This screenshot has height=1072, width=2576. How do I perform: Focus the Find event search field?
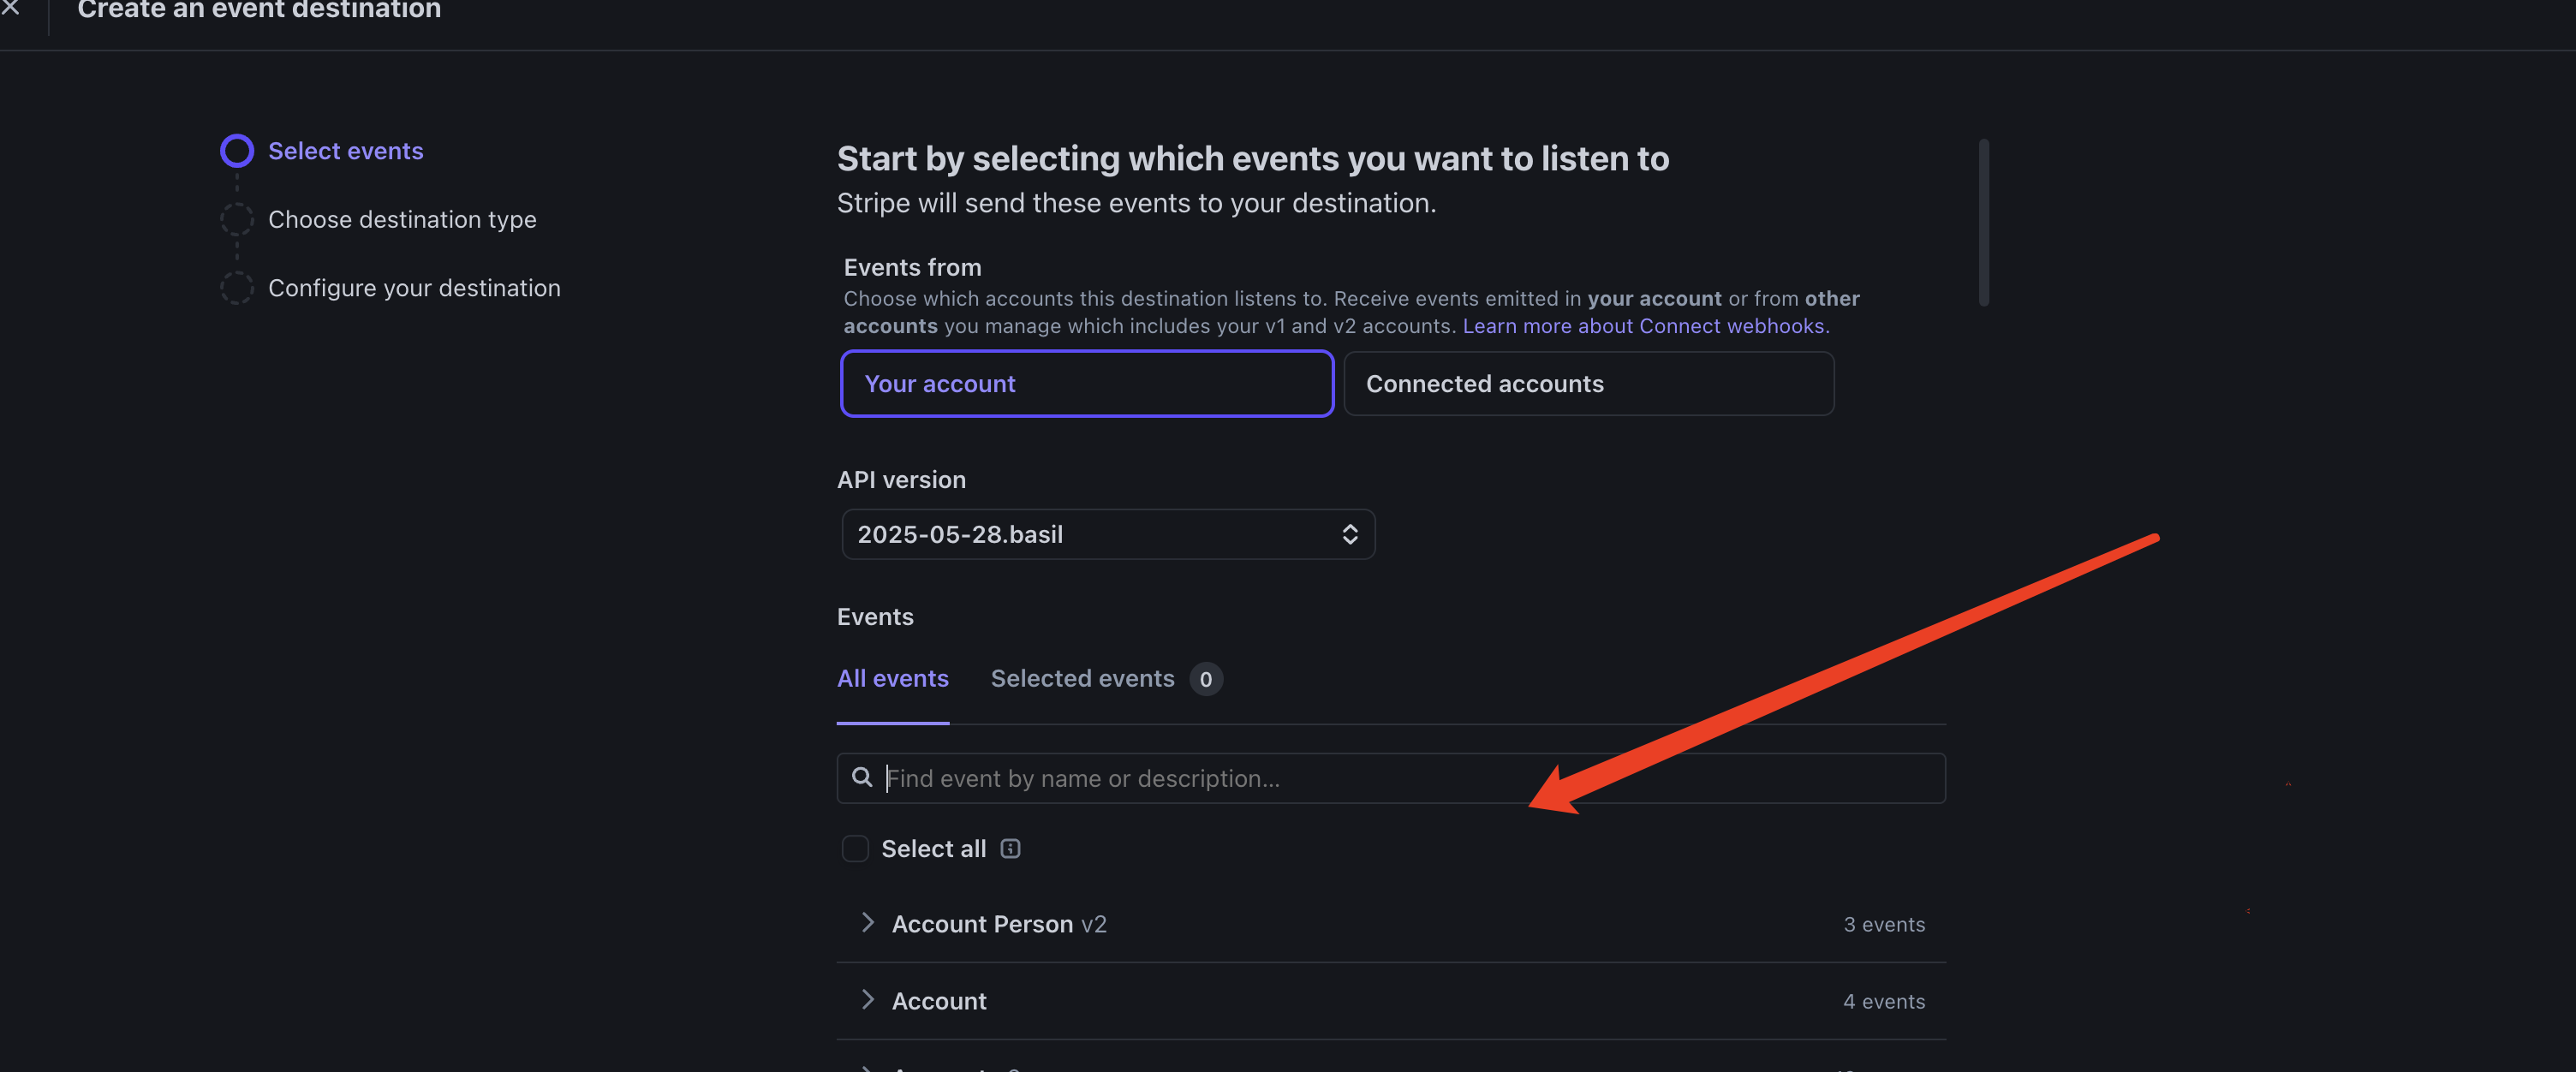1391,778
